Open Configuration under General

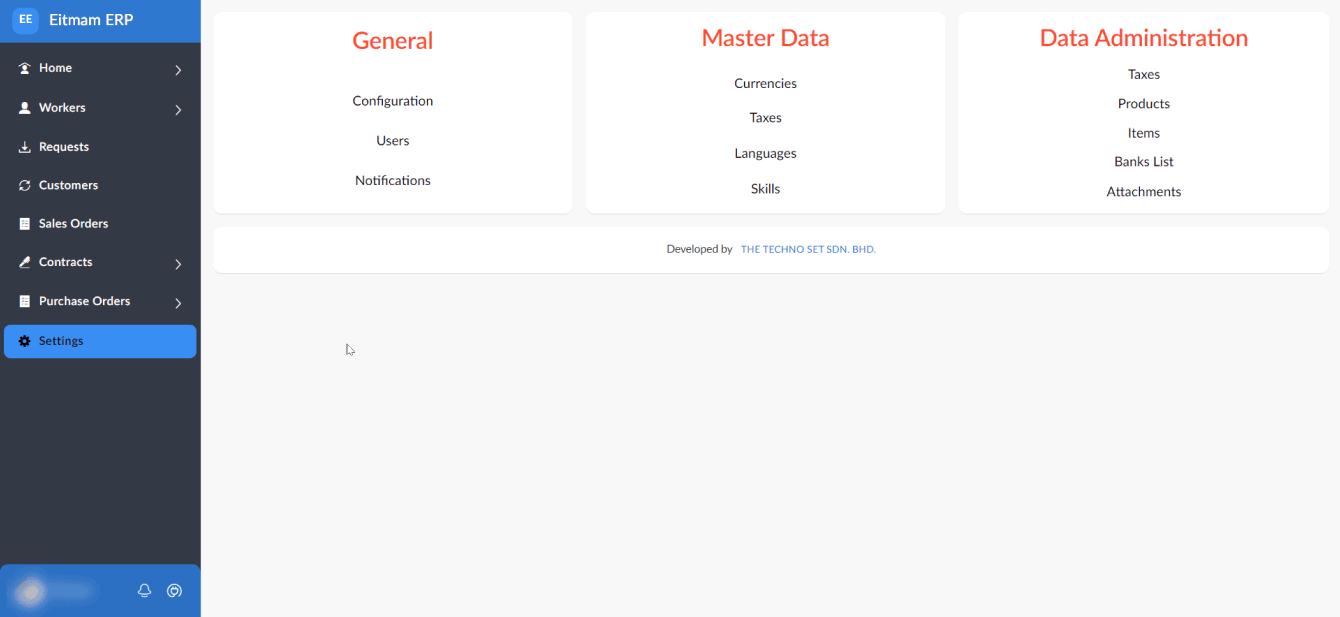point(393,101)
